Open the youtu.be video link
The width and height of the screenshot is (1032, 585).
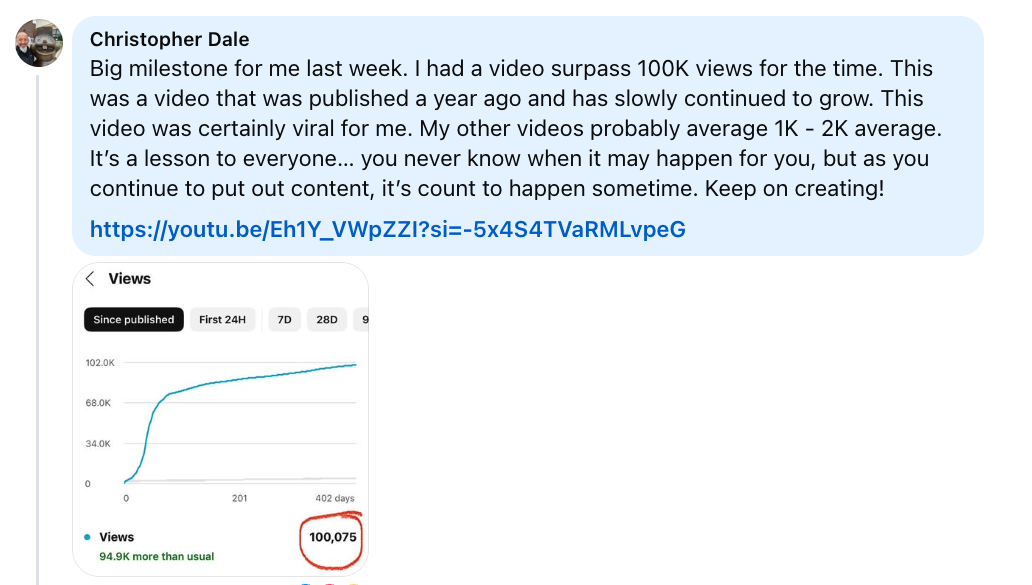click(x=387, y=230)
